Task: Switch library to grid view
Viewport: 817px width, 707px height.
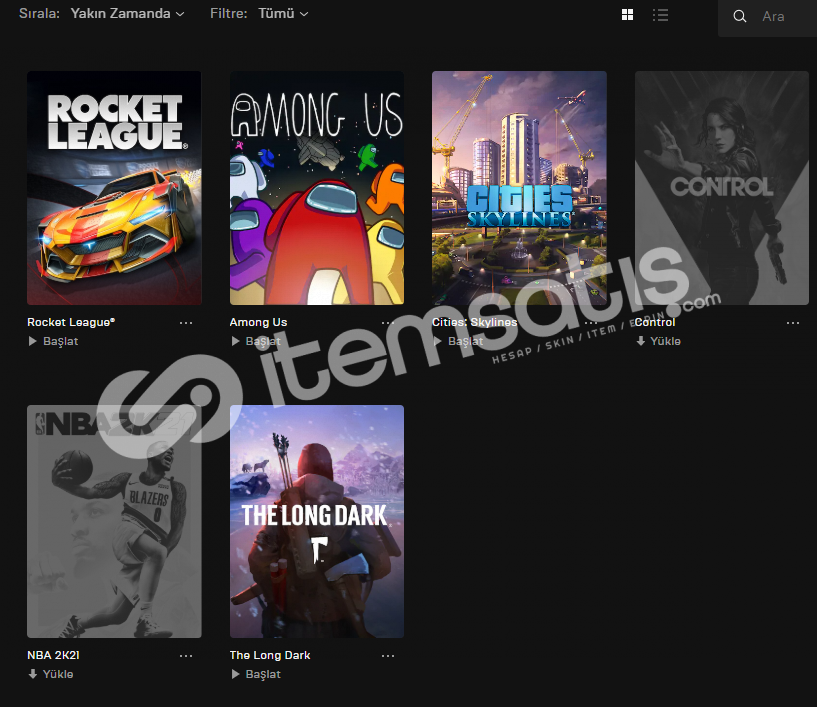Action: point(627,15)
